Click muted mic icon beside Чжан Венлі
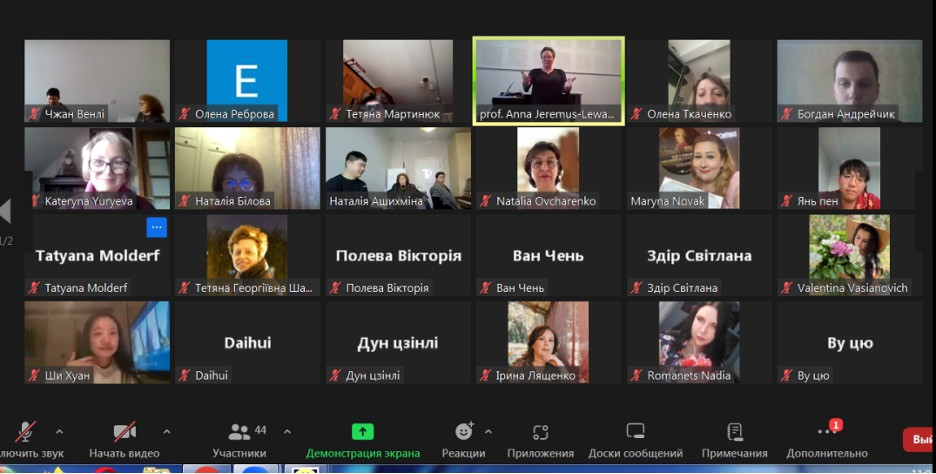The height and width of the screenshot is (474, 936). click(35, 113)
